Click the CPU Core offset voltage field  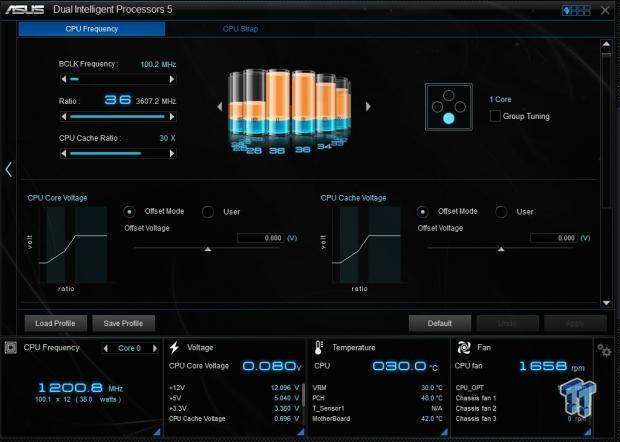pos(260,238)
